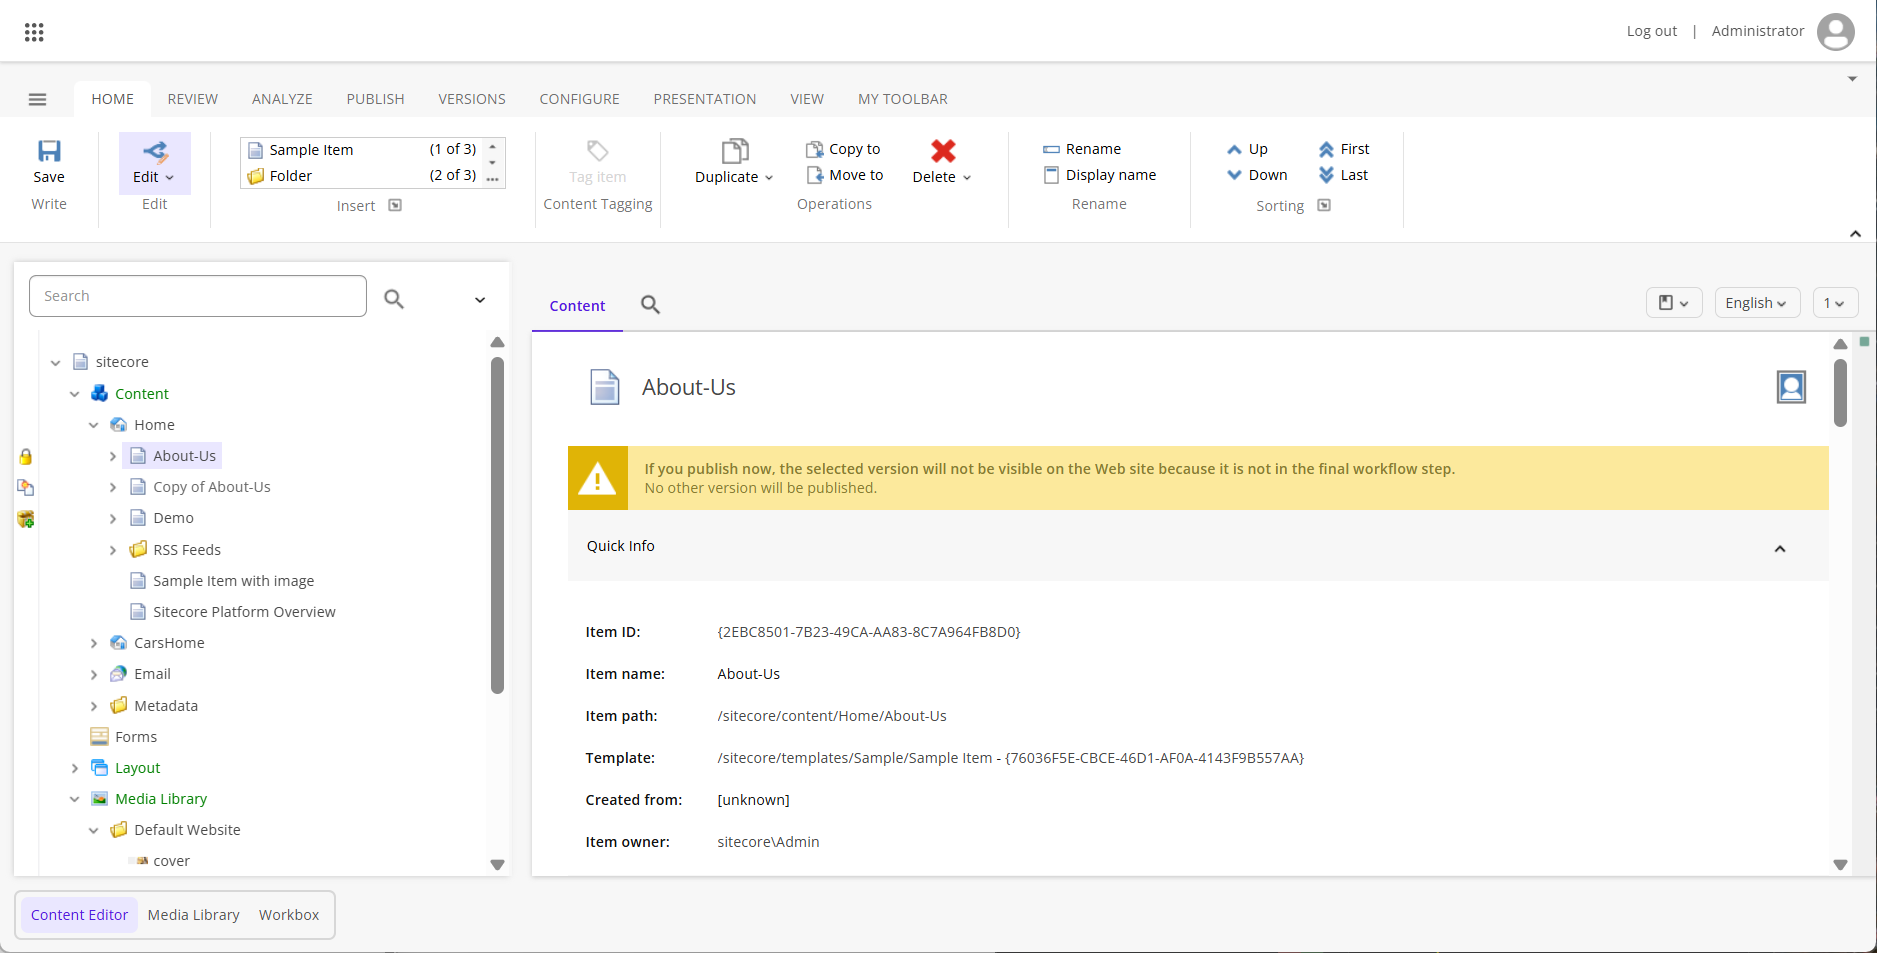Open the search options dropdown chevron
1877x953 pixels.
point(480,300)
